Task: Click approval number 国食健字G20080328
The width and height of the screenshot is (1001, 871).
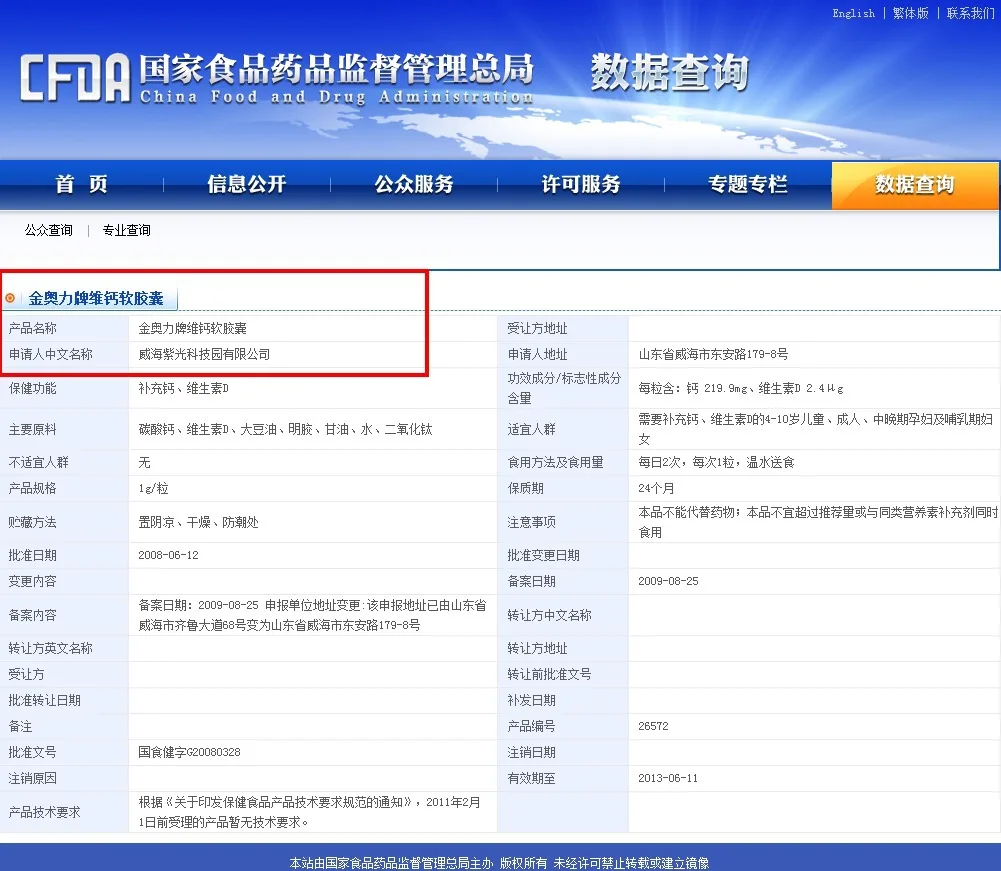Action: (190, 752)
